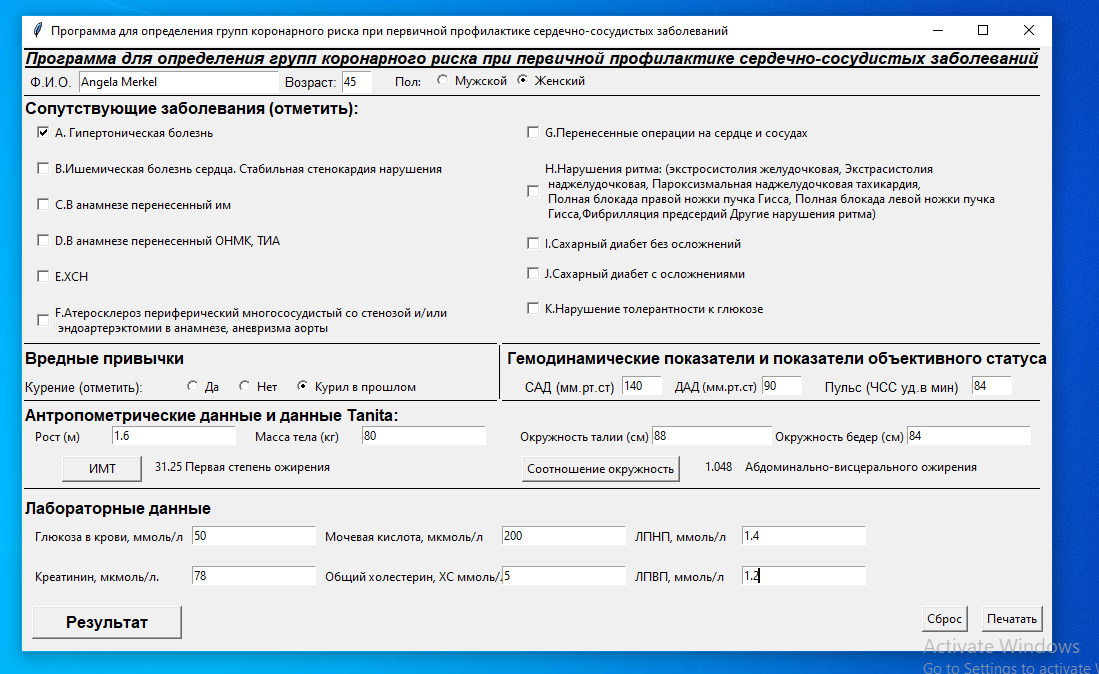Click the Глюкоза в крови field
This screenshot has width=1099, height=674.
click(x=253, y=535)
